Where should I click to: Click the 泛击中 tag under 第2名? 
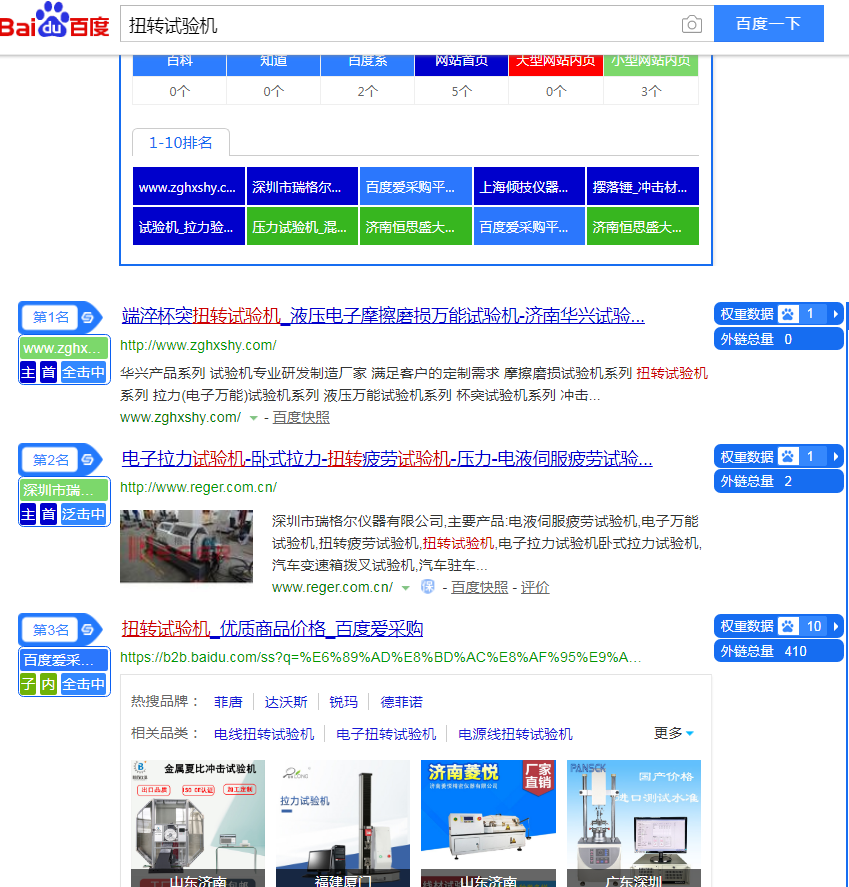[83, 514]
